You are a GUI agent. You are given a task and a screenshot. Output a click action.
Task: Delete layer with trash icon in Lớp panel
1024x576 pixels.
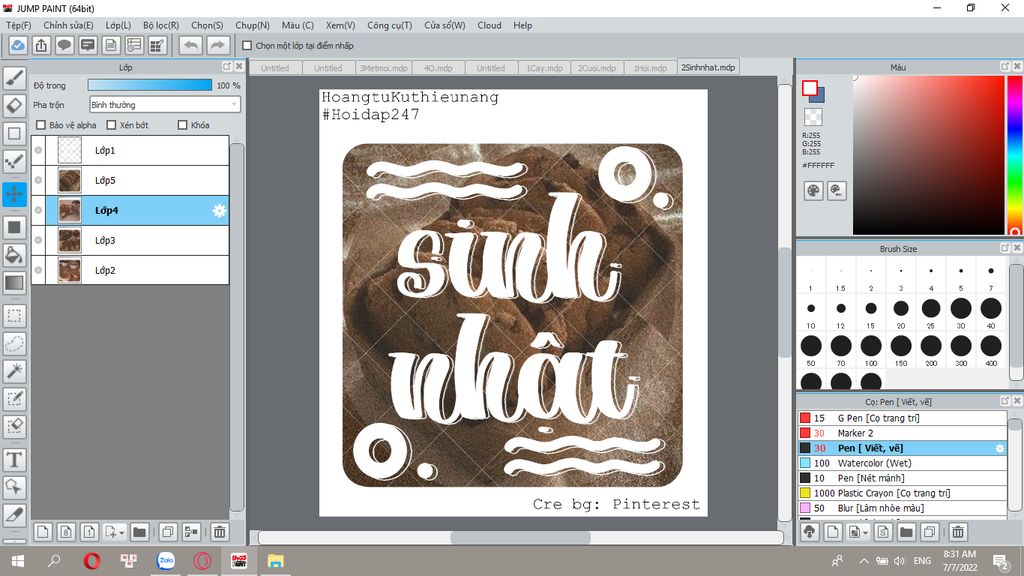point(219,532)
